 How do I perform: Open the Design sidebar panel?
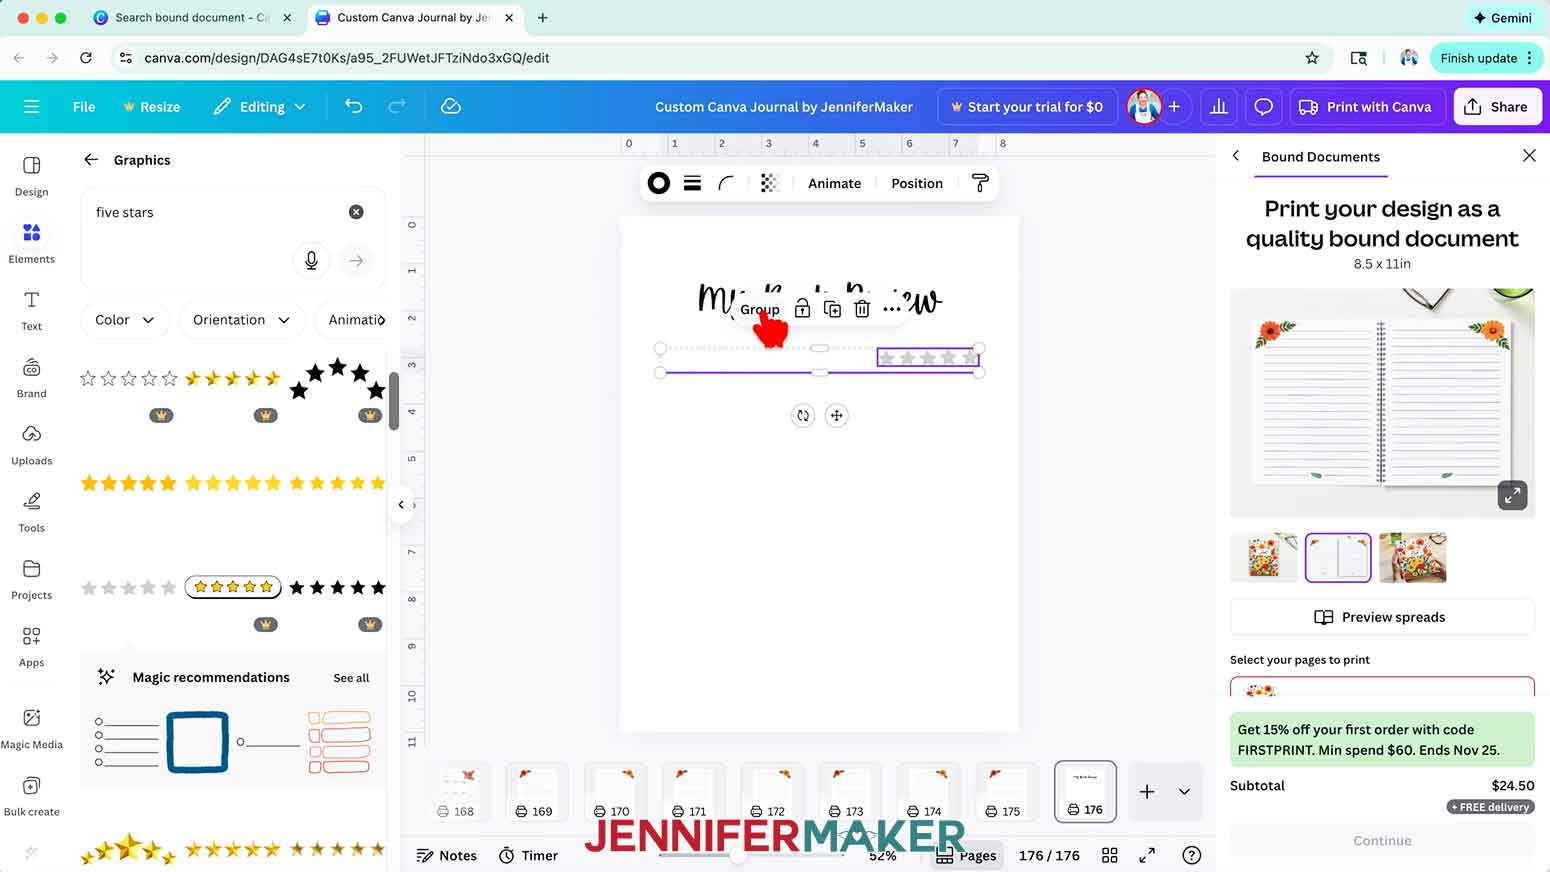(31, 176)
